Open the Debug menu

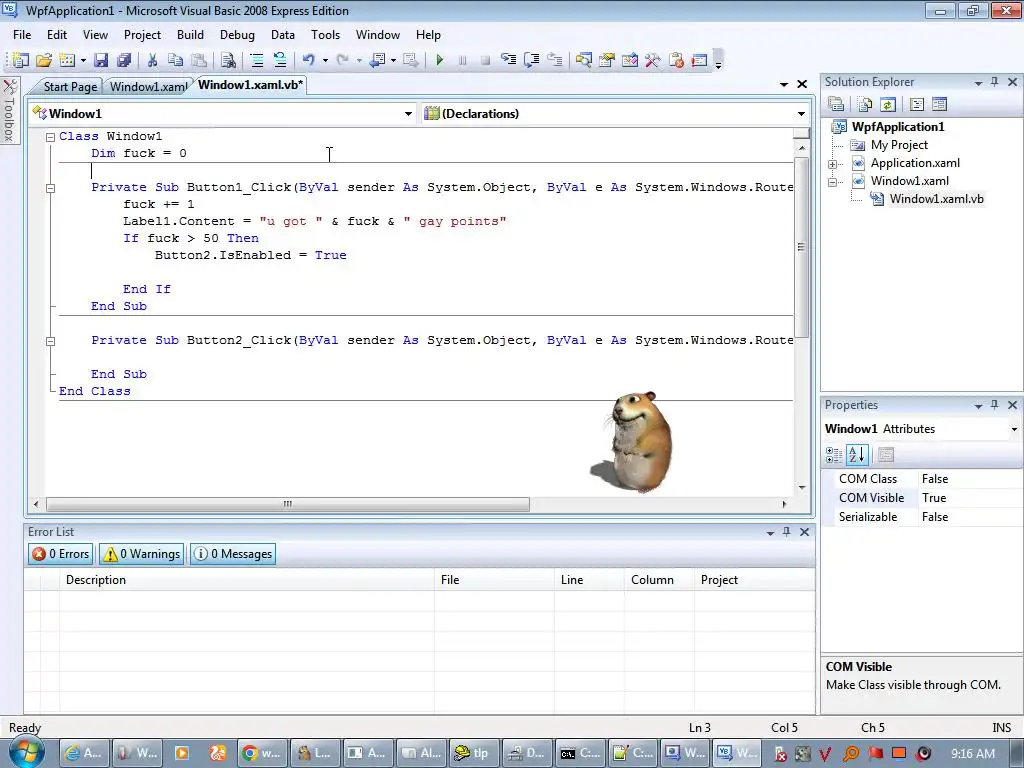tap(237, 35)
